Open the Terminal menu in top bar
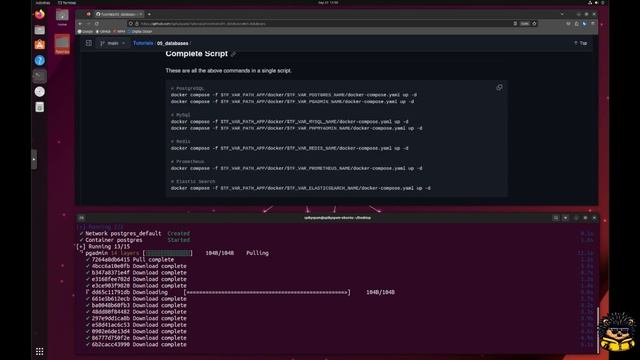640x360 pixels. coord(67,2)
